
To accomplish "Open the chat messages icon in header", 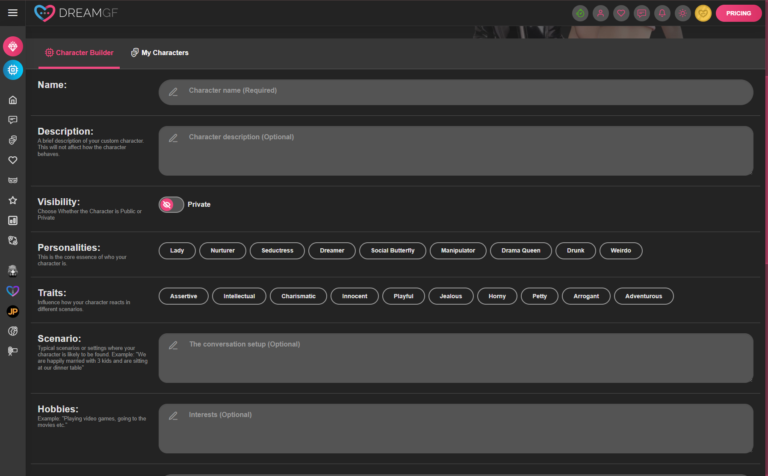I will tap(640, 13).
